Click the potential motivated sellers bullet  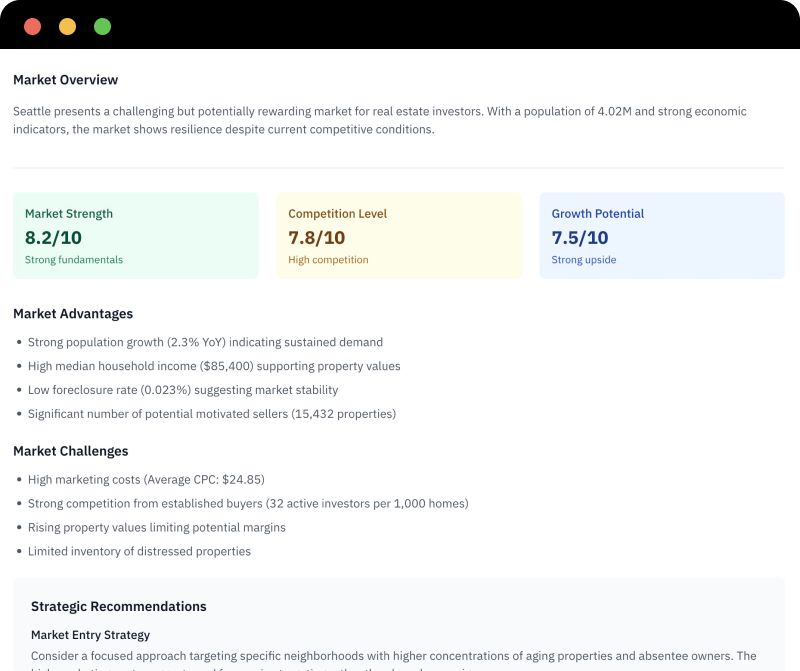coord(212,414)
